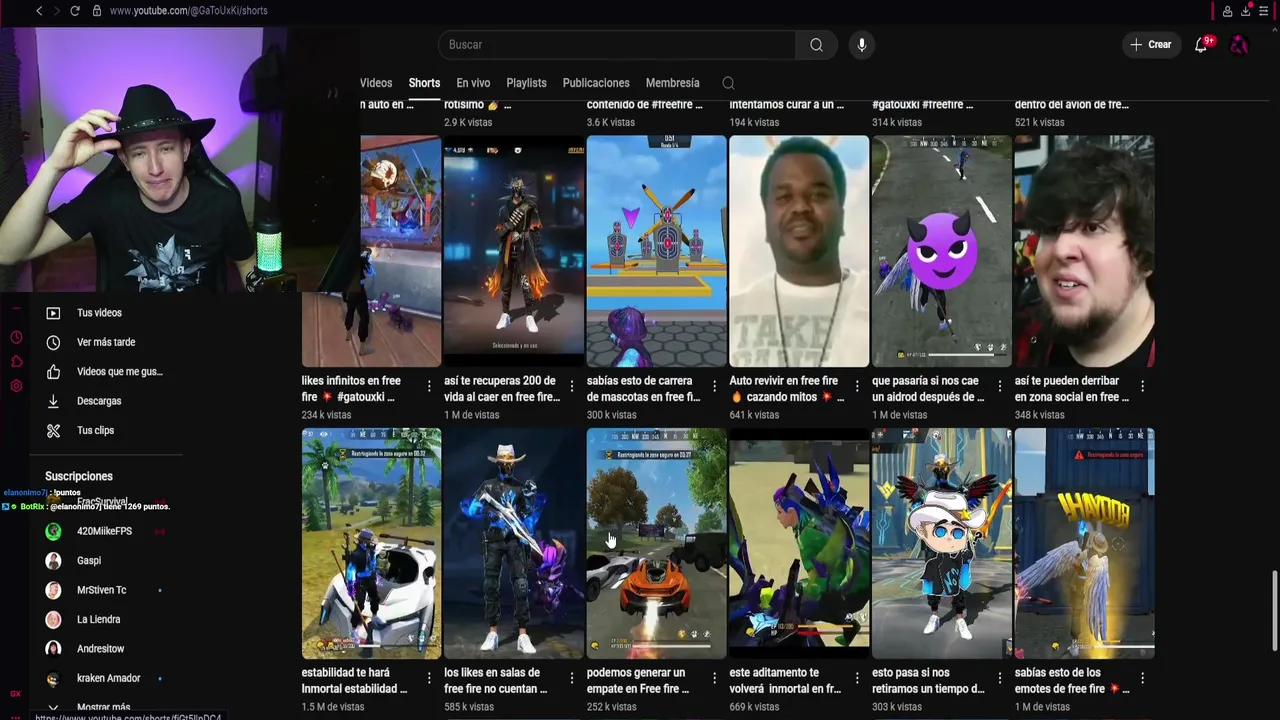Click the browser back arrow
The image size is (1280, 720).
coord(39,11)
